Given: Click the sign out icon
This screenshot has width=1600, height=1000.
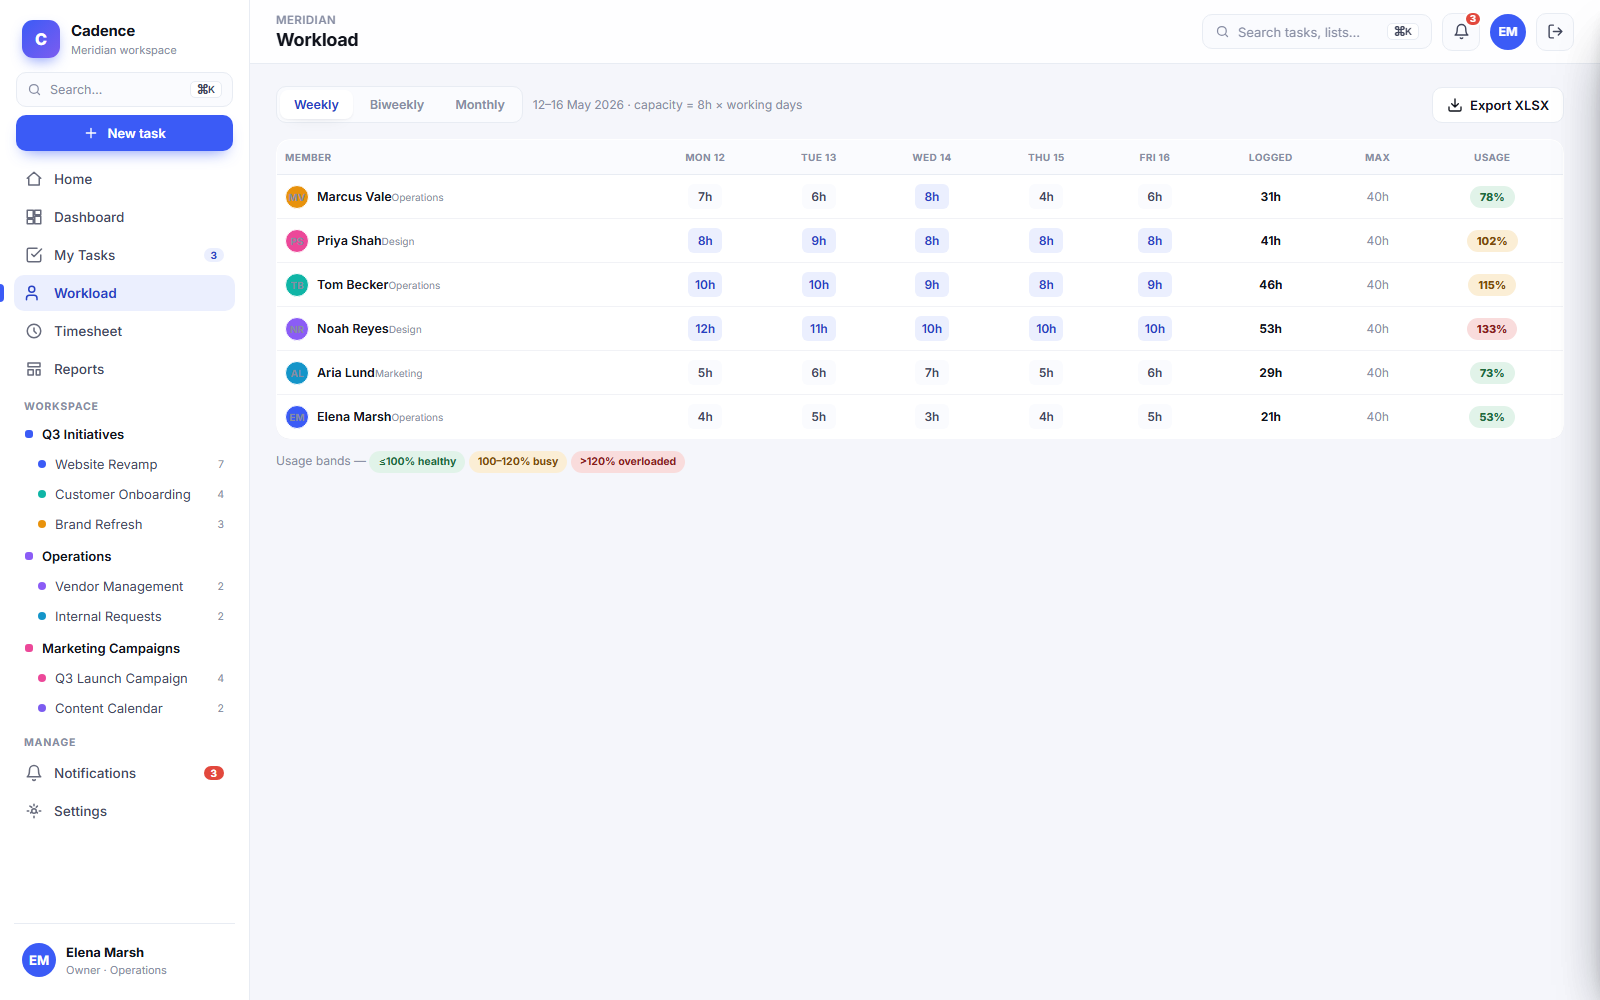Looking at the screenshot, I should click(1555, 32).
